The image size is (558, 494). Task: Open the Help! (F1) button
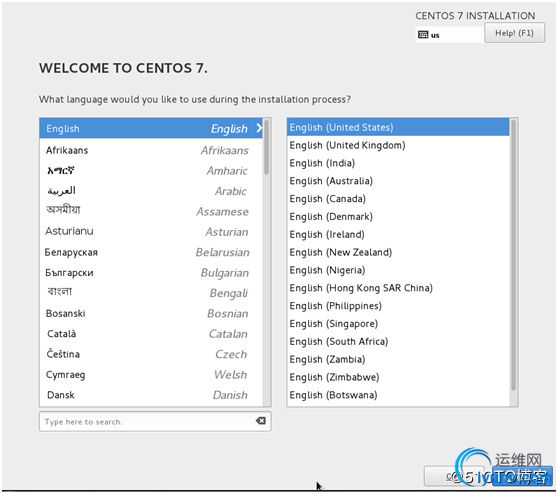tap(514, 33)
